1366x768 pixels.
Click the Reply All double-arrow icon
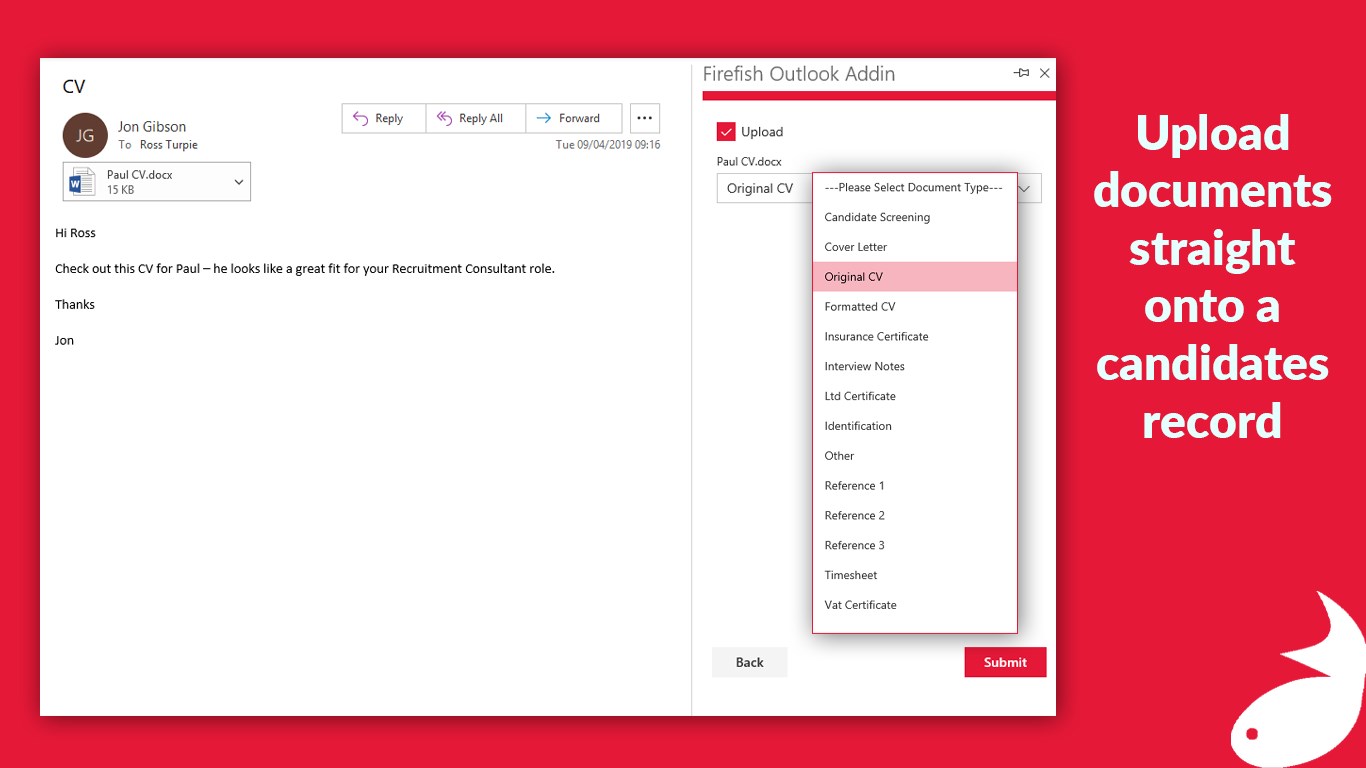[445, 118]
